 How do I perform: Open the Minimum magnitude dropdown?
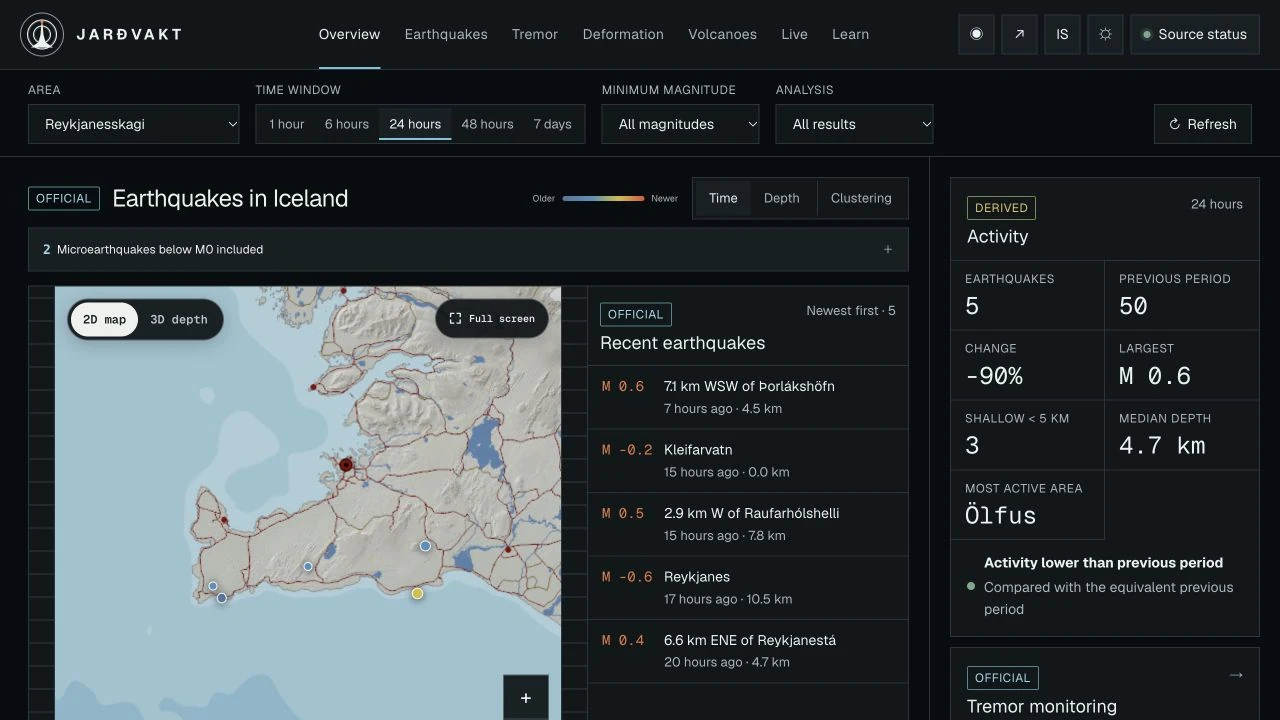click(681, 124)
